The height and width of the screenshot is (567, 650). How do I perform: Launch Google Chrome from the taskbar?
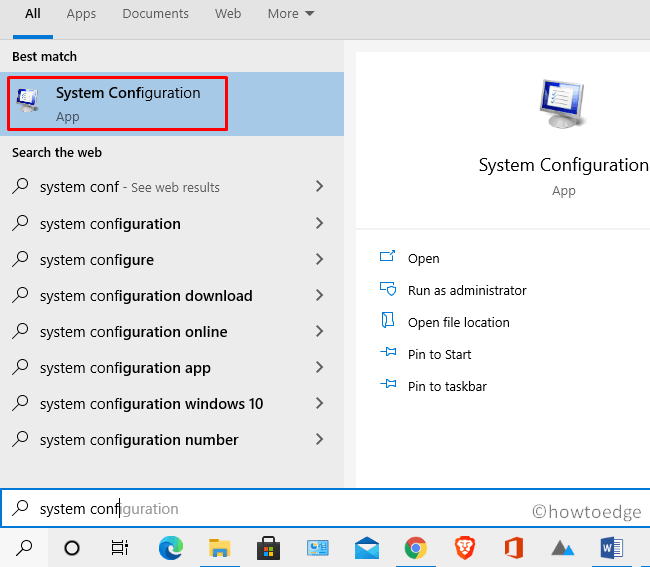[x=416, y=547]
